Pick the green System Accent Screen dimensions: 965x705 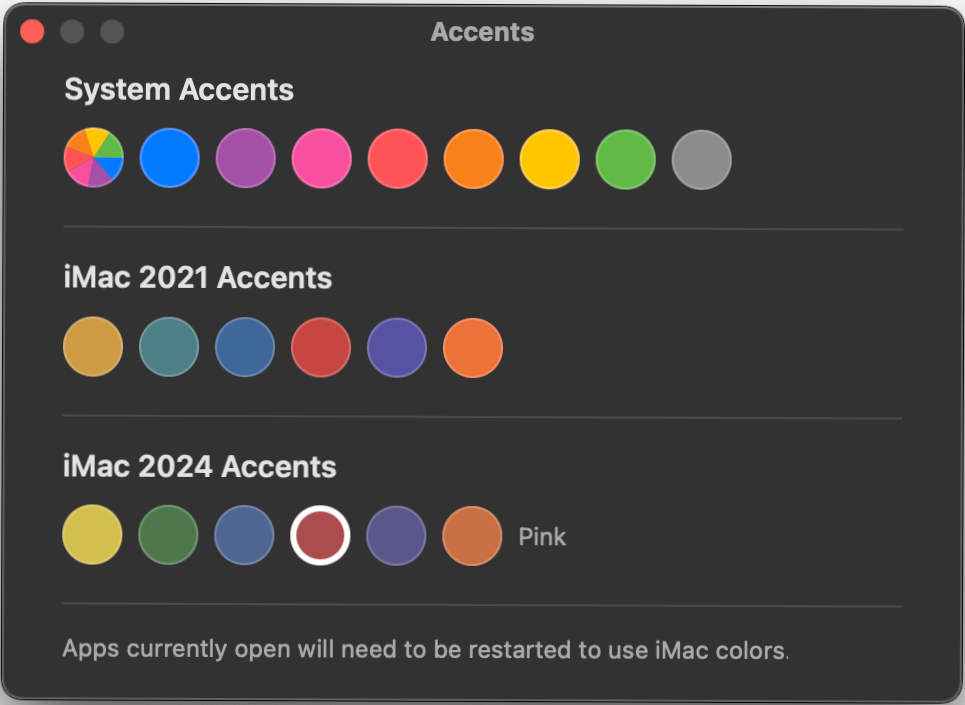tap(625, 158)
